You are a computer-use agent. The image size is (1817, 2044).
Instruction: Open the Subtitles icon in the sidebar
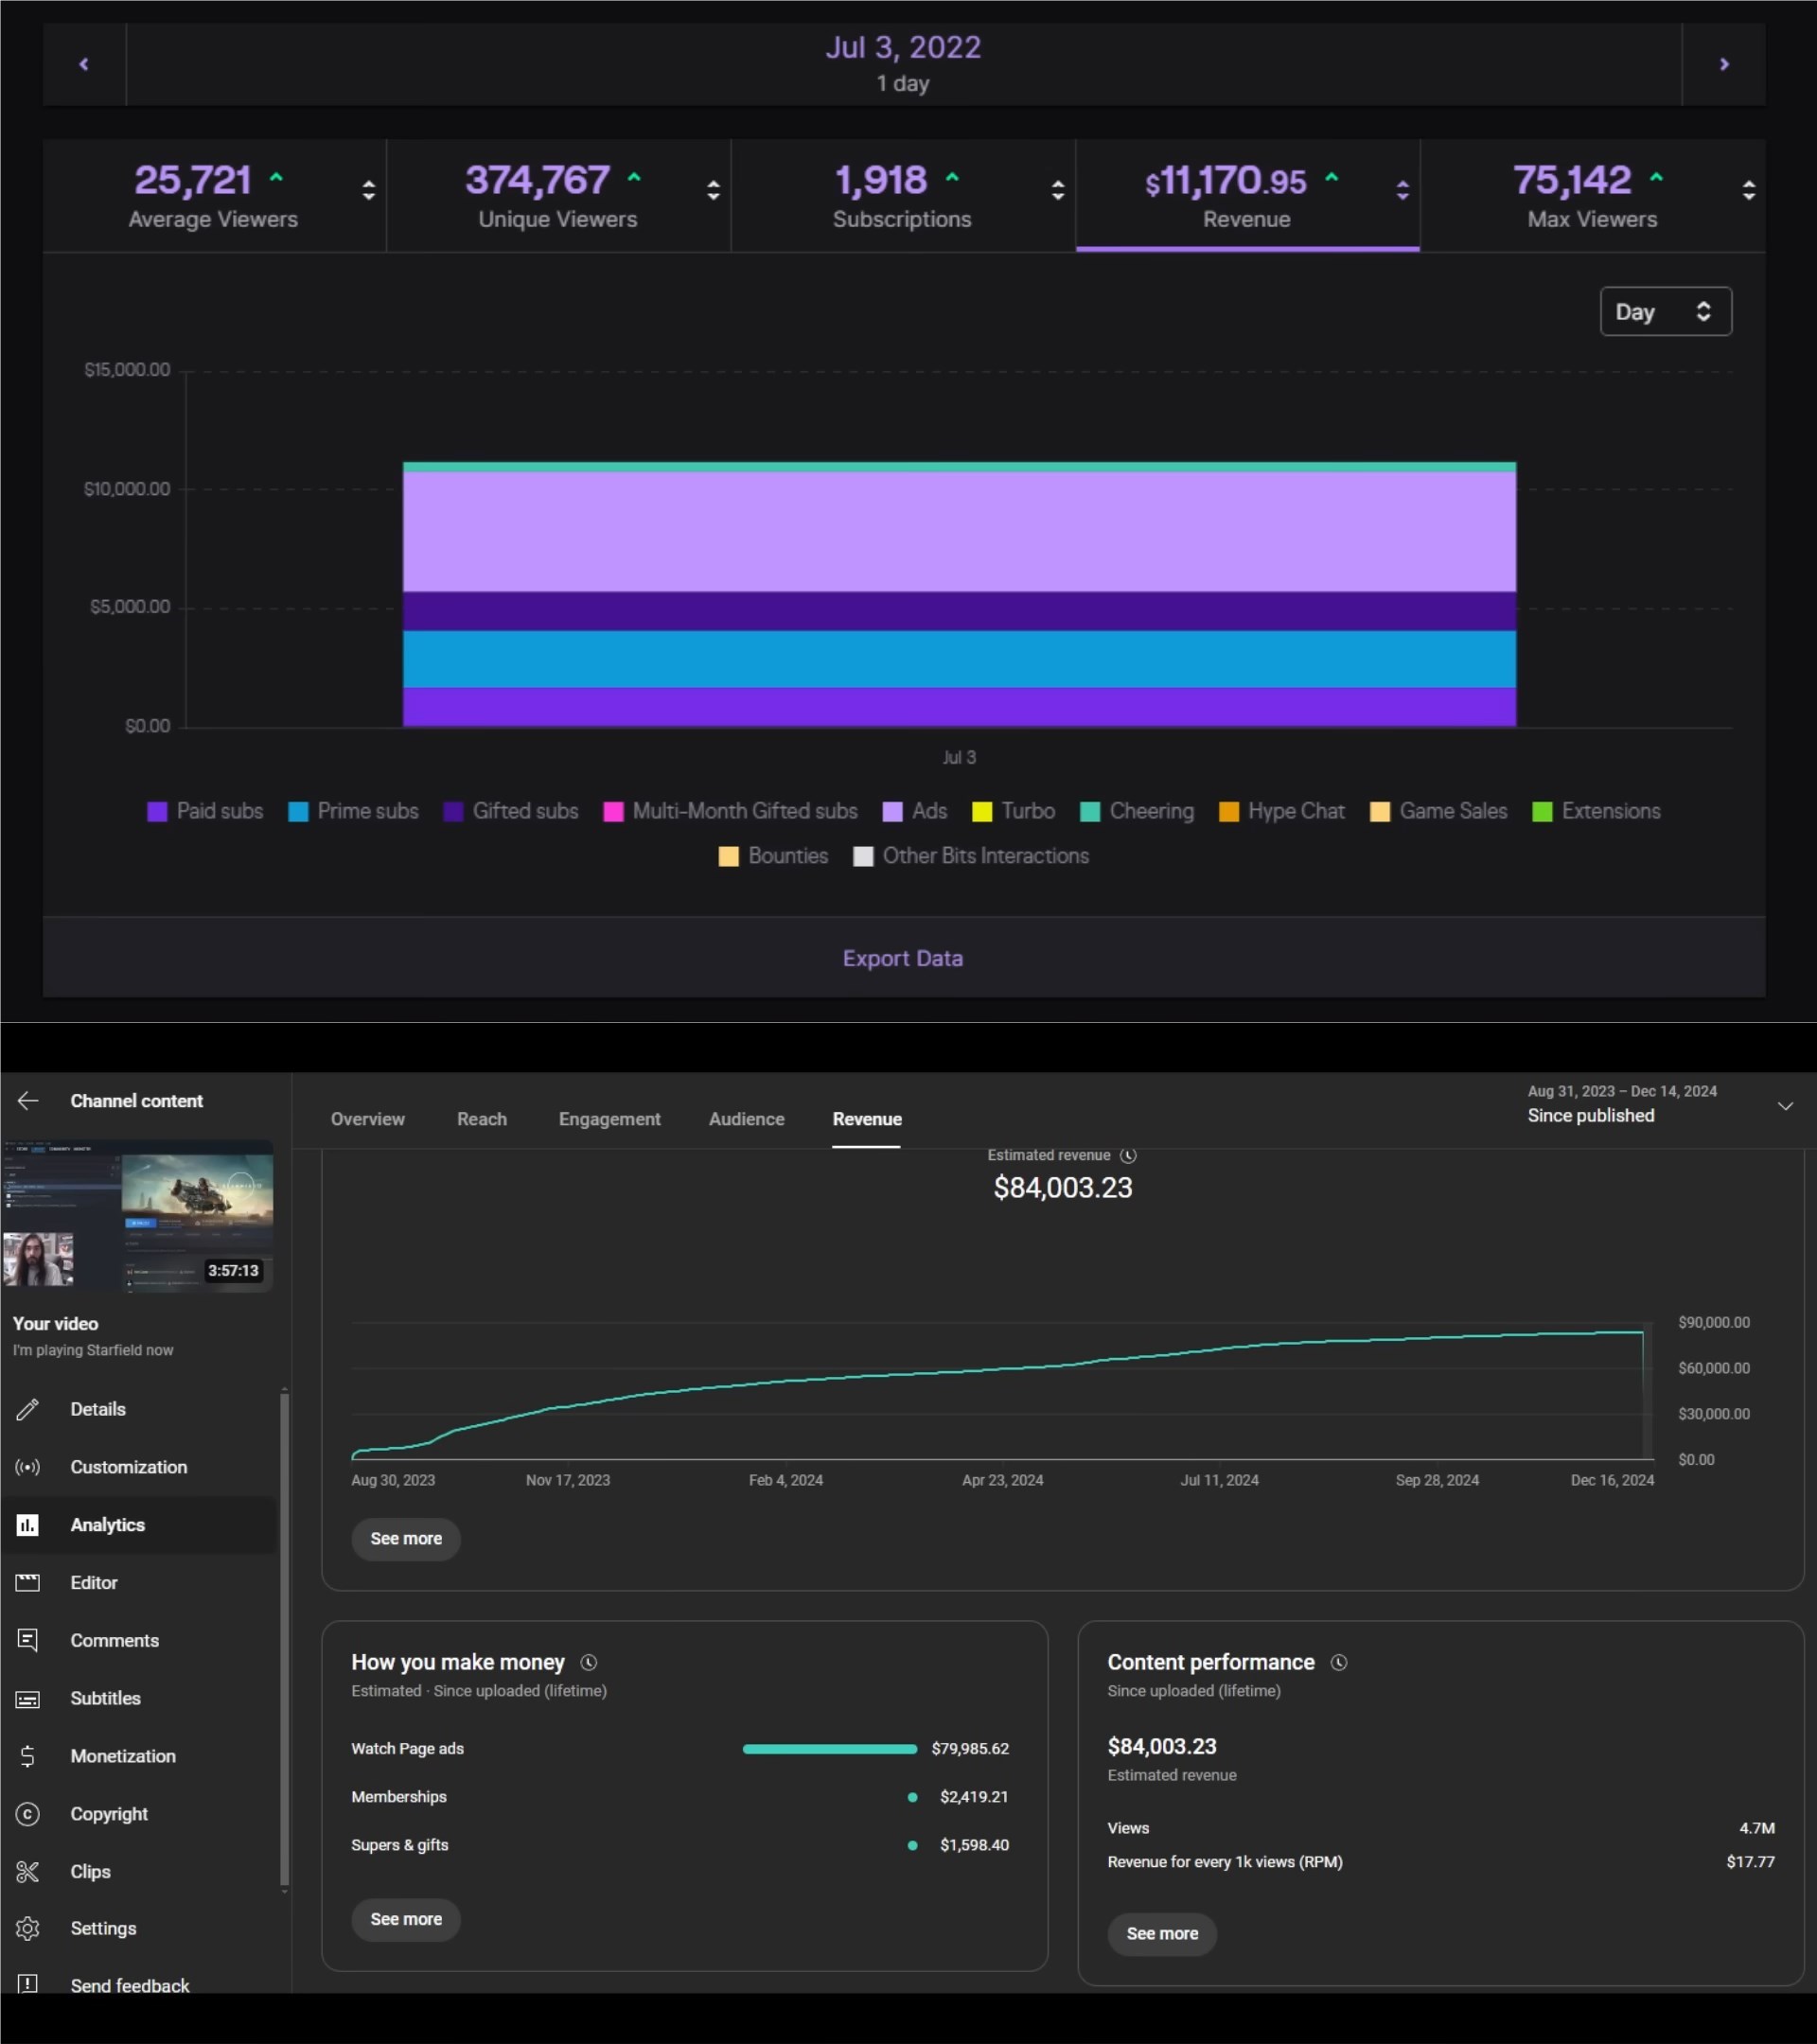(28, 1698)
